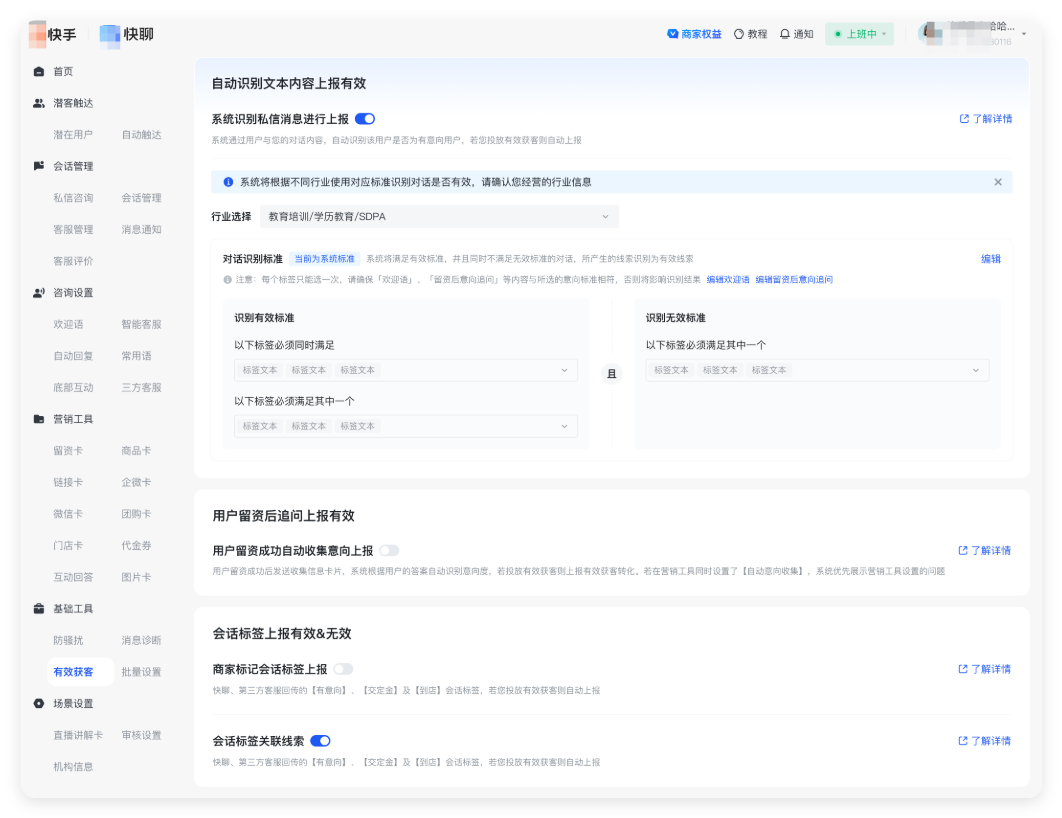Enable 用户留资成功自动收集意向上报 toggle
This screenshot has width=1062, height=818.
(389, 551)
